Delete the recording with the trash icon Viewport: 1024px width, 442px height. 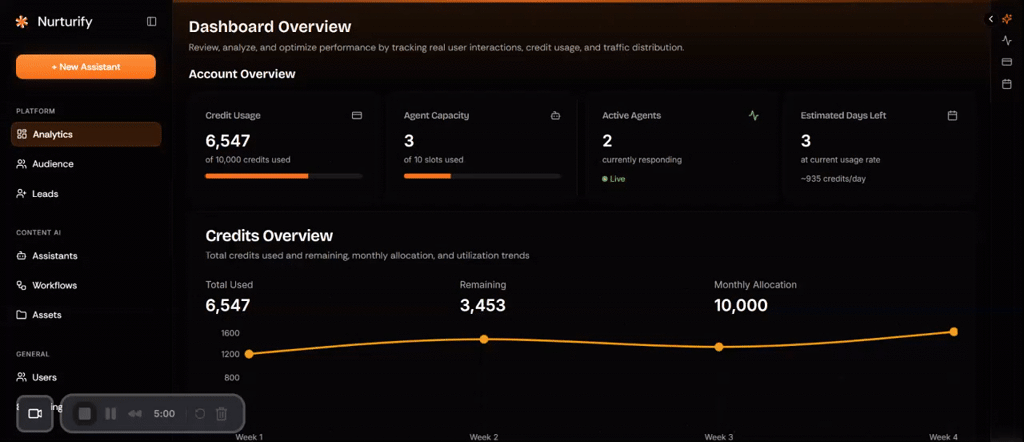(221, 414)
